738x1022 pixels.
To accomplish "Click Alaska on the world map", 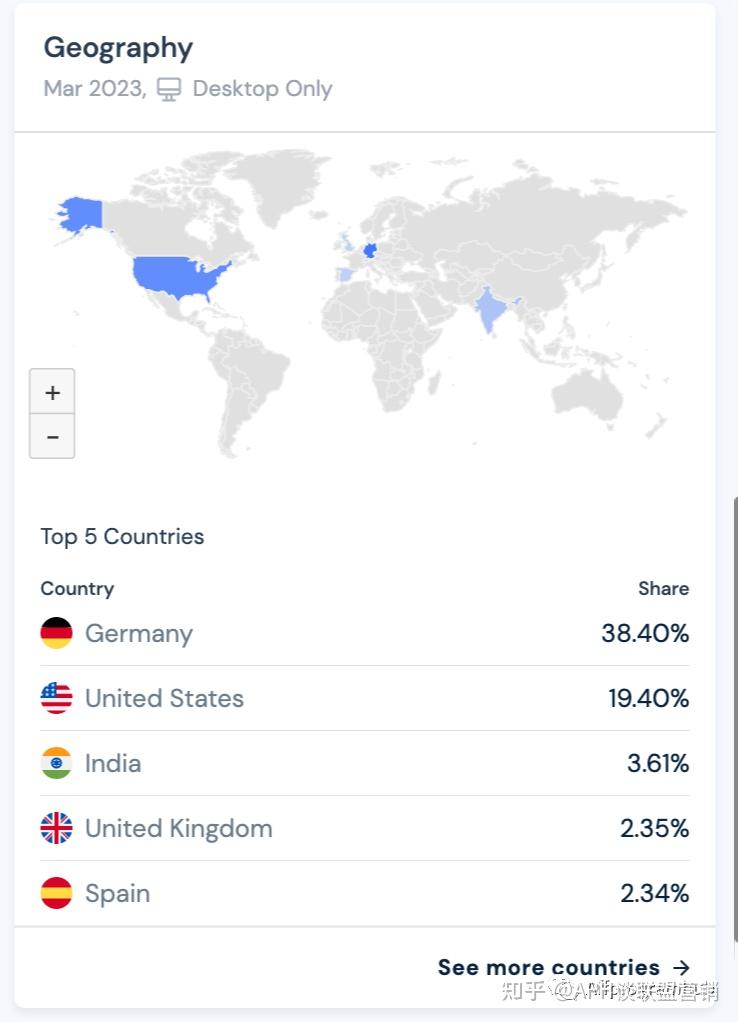I will (82, 214).
